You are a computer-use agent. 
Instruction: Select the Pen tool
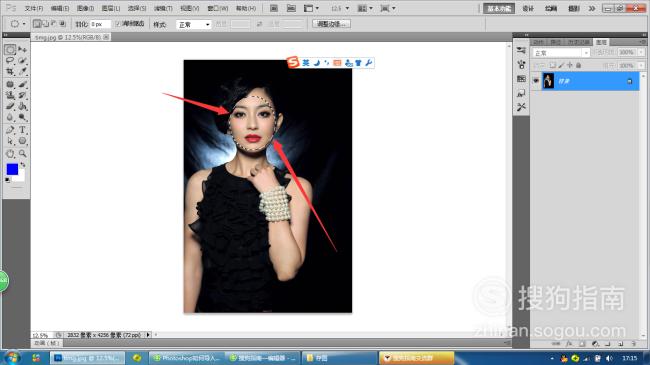point(10,130)
